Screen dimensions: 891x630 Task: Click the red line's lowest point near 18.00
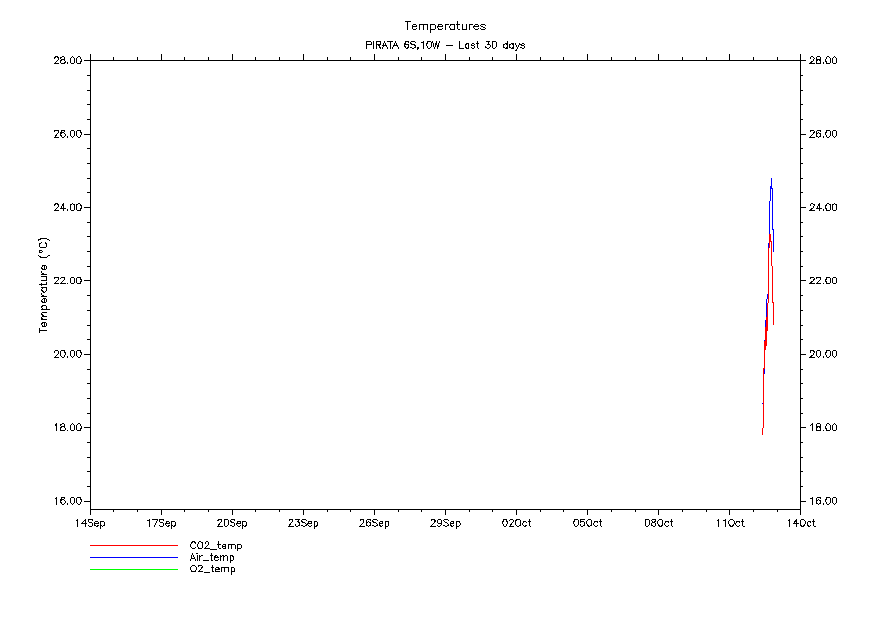tap(762, 433)
